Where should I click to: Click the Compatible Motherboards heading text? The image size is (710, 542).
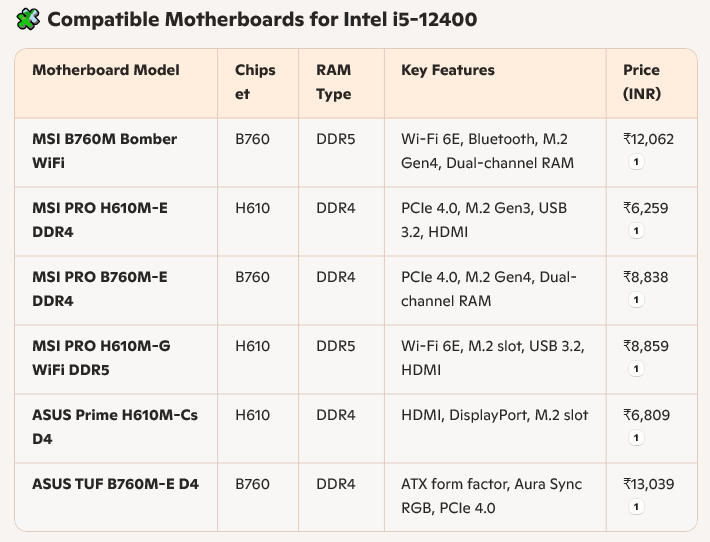click(x=262, y=19)
